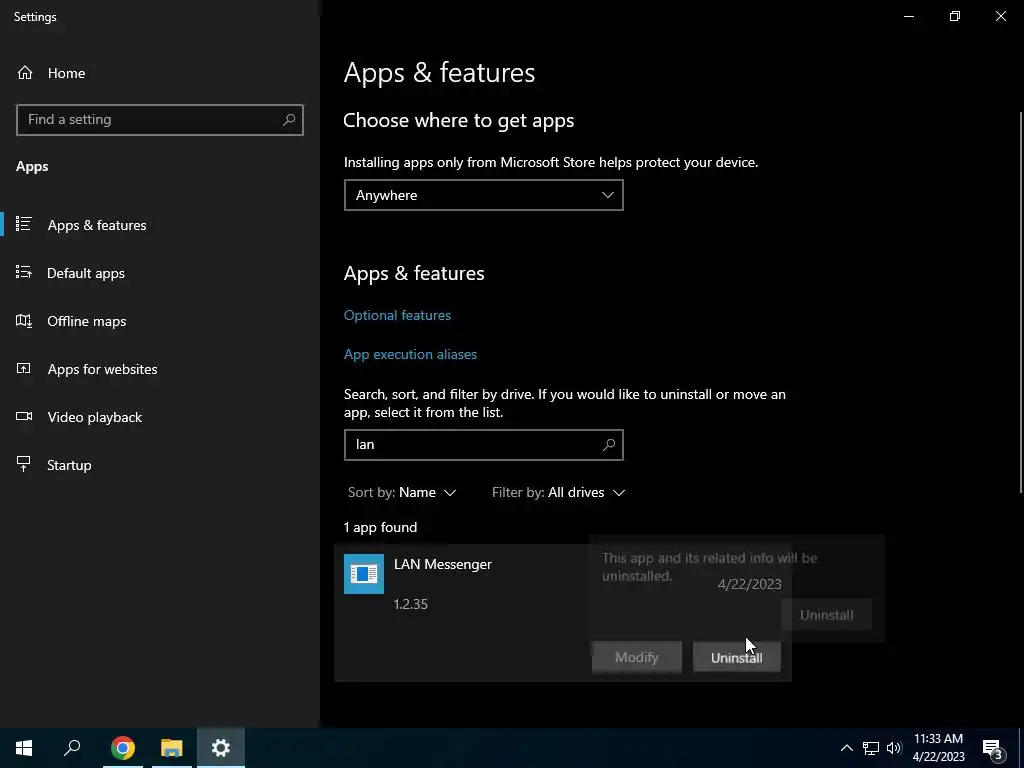Select LAN Messenger entry name
This screenshot has width=1024, height=768.
click(x=443, y=564)
